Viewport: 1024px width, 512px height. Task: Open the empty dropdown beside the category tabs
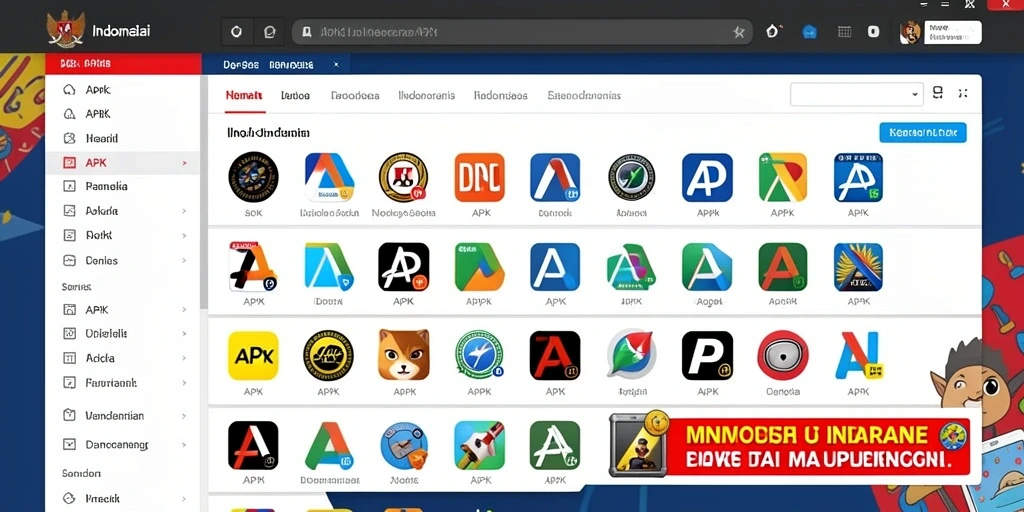coord(857,94)
